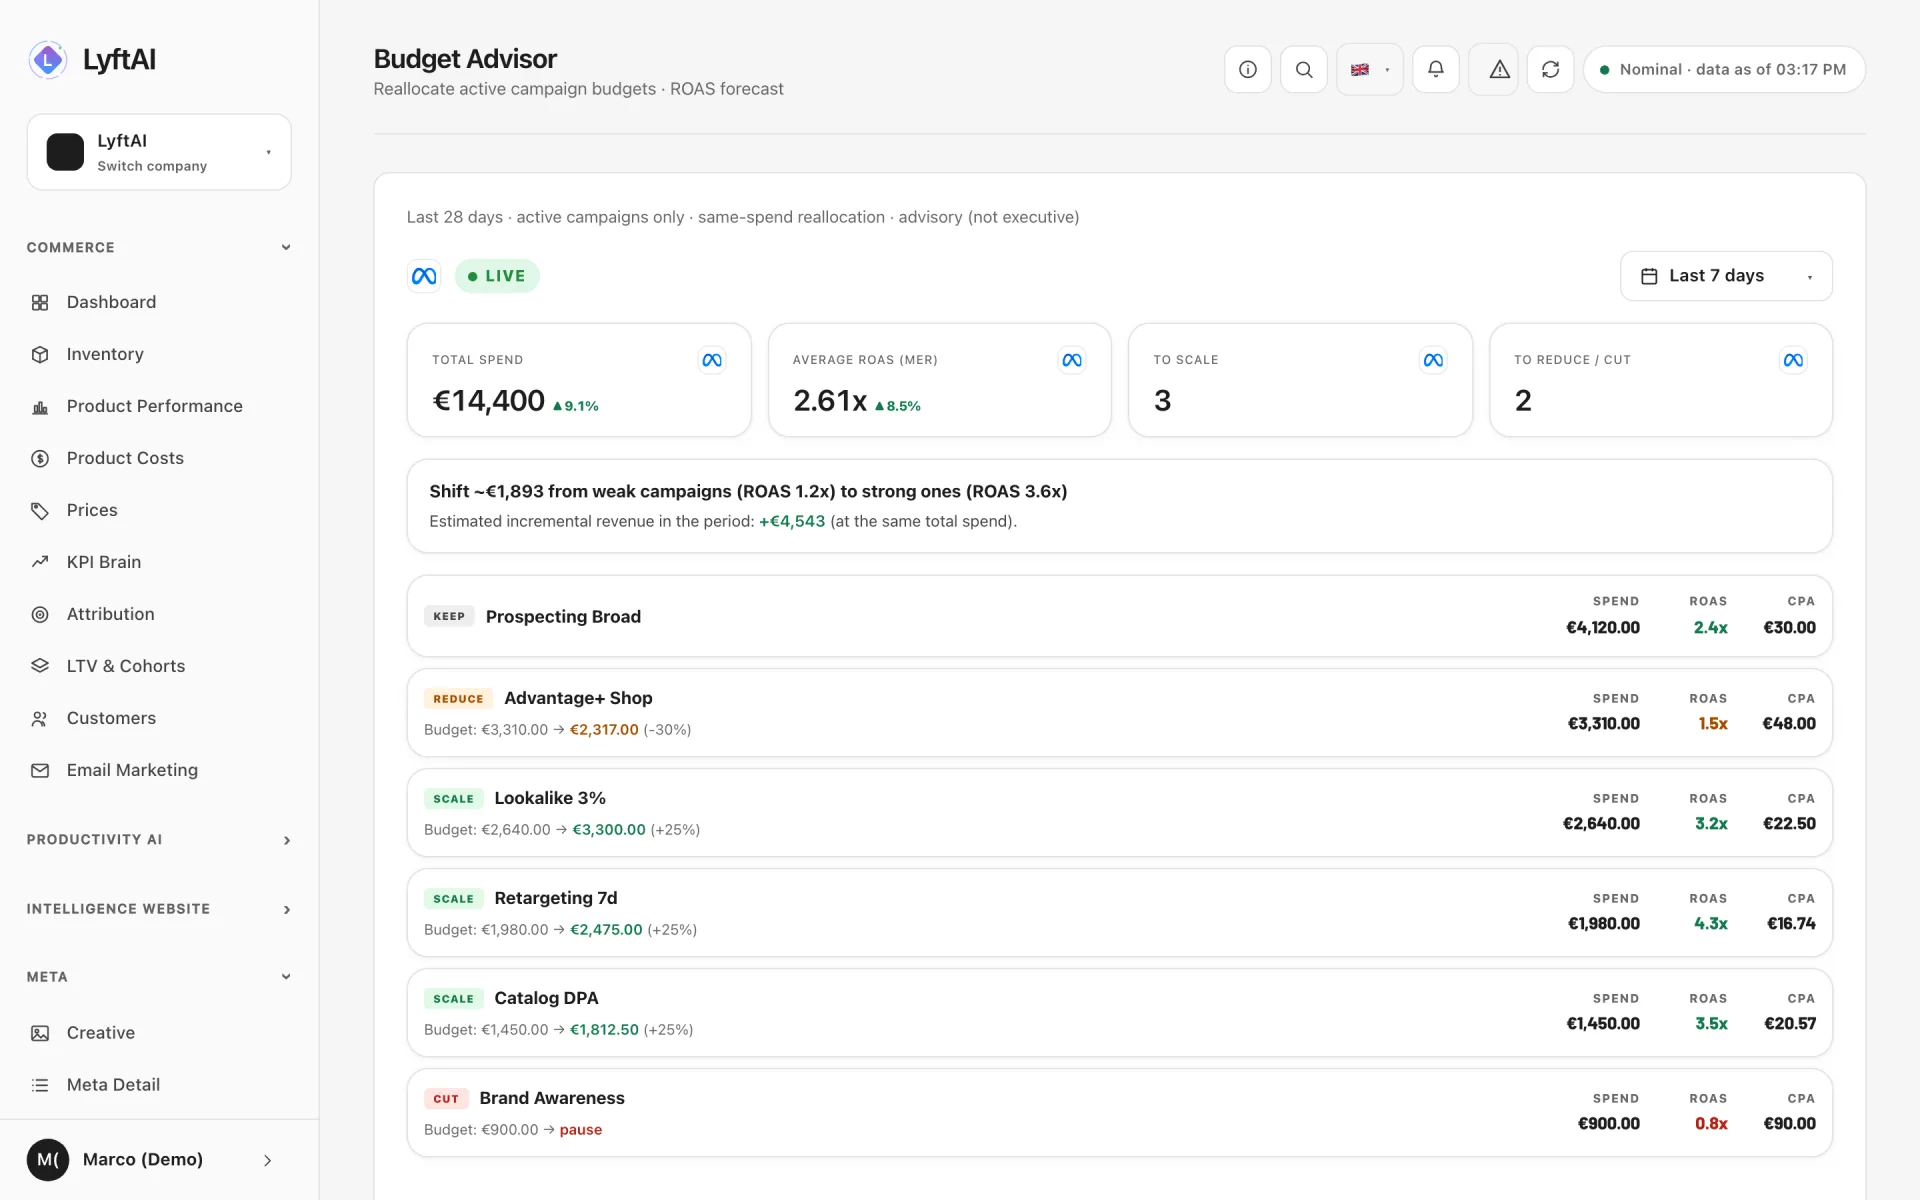Click Meta icon in Average ROAS card
Screen dimensions: 1920x1200
point(1072,360)
